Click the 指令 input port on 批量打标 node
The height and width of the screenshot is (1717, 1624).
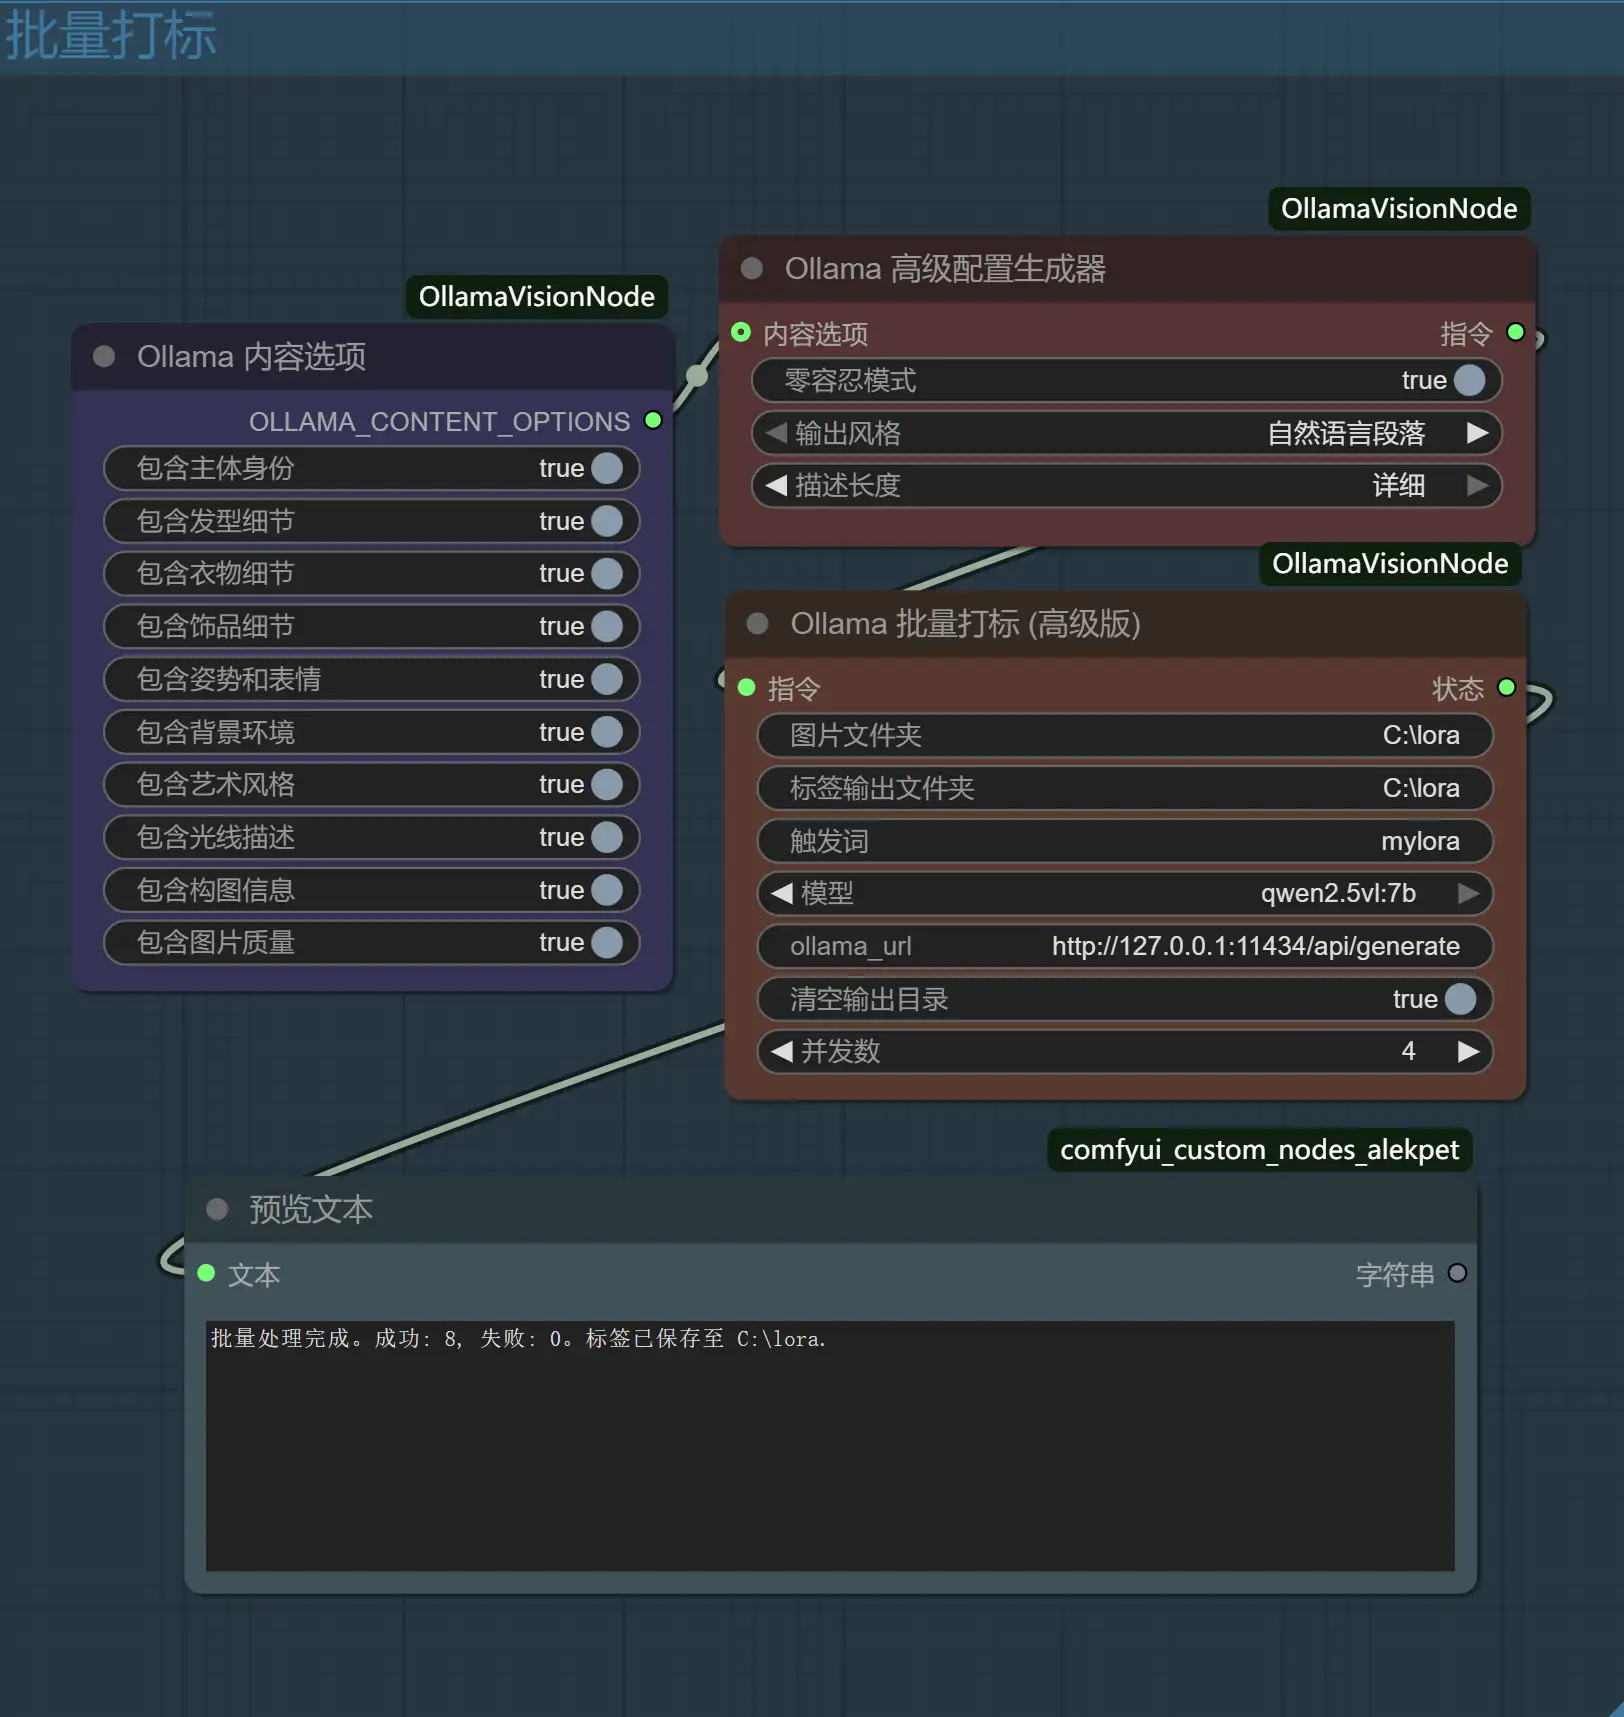coord(746,687)
